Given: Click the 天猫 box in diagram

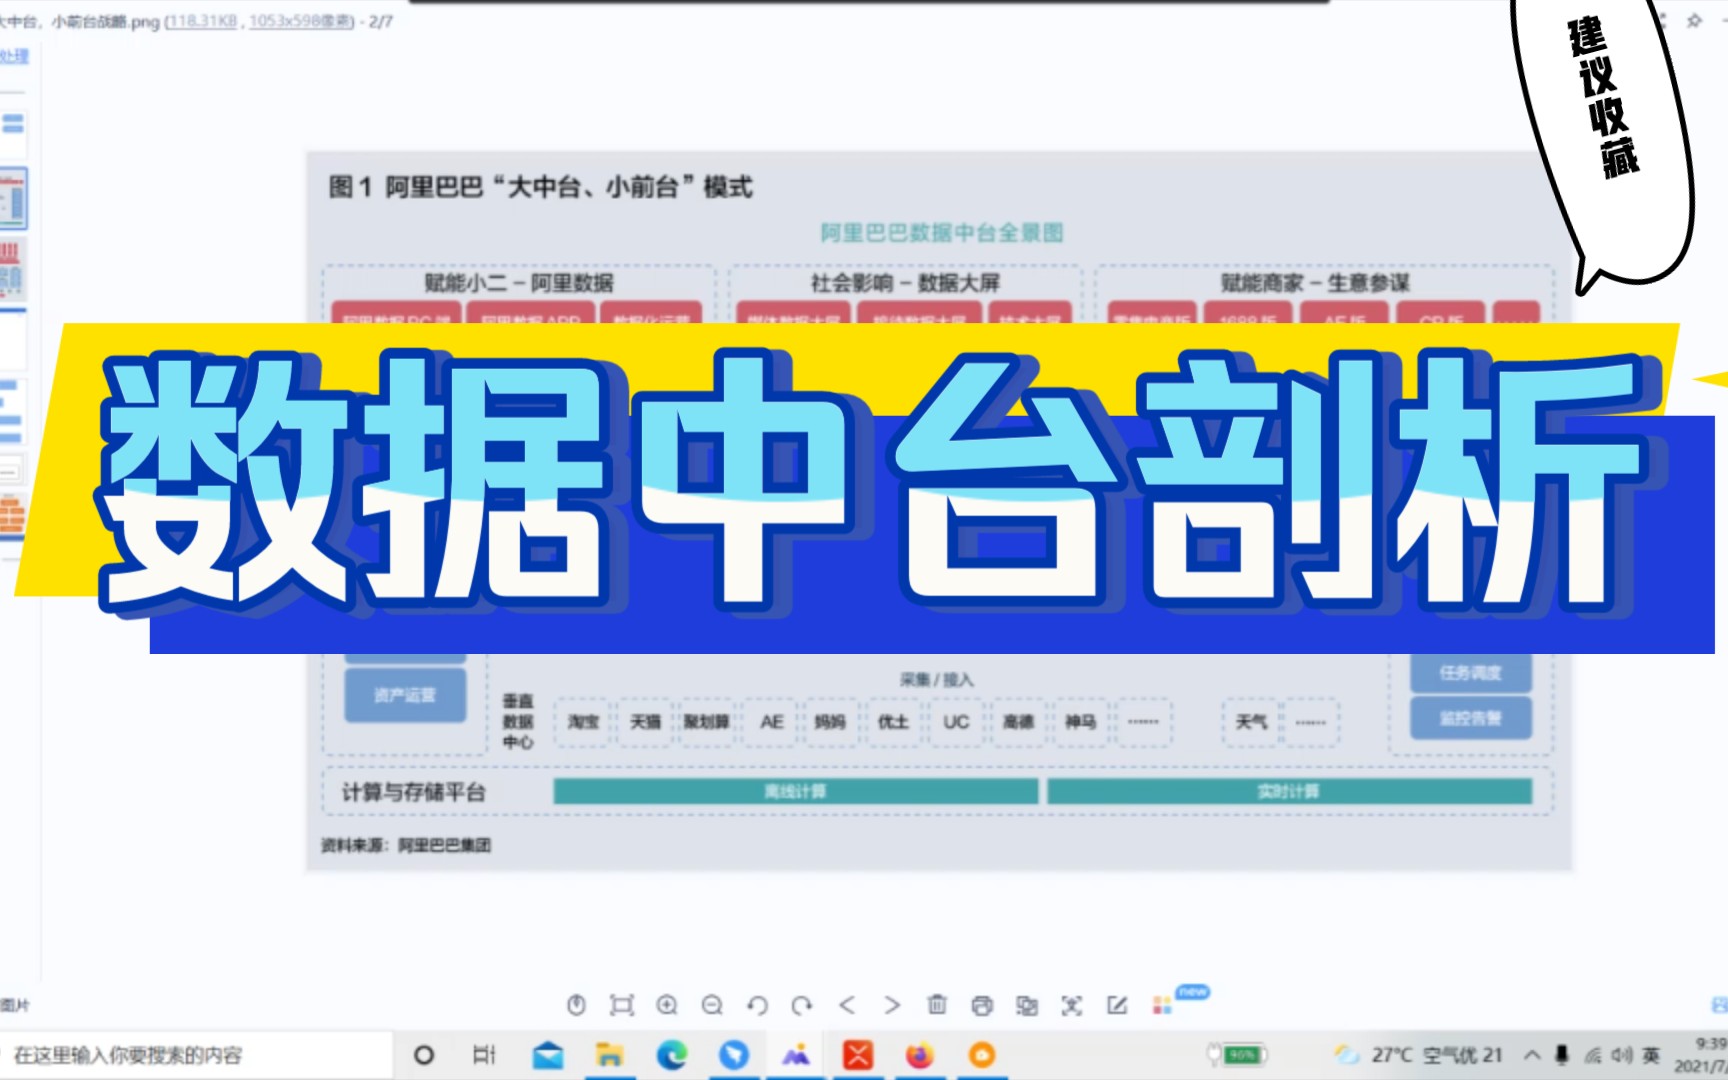Looking at the screenshot, I should coord(645,721).
